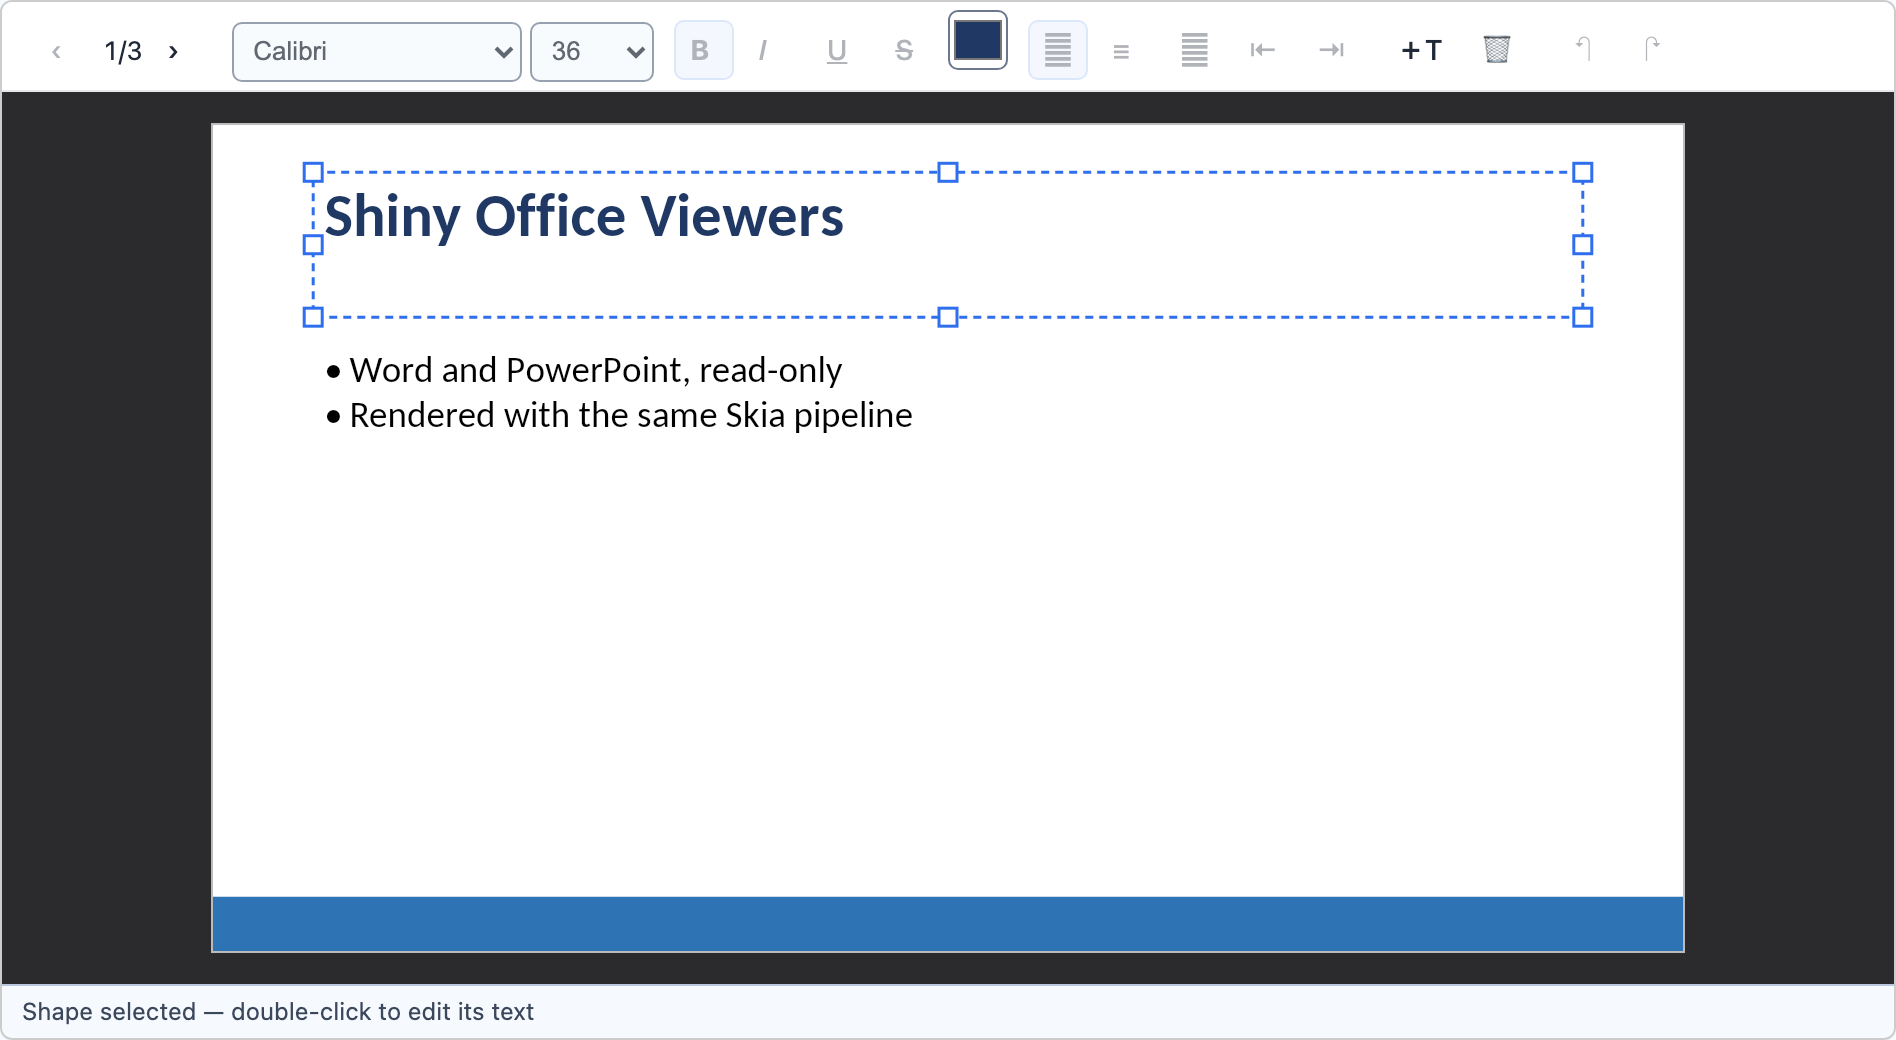This screenshot has height=1040, width=1896.
Task: Click the right-middle resize handle of title
Action: [x=1582, y=245]
